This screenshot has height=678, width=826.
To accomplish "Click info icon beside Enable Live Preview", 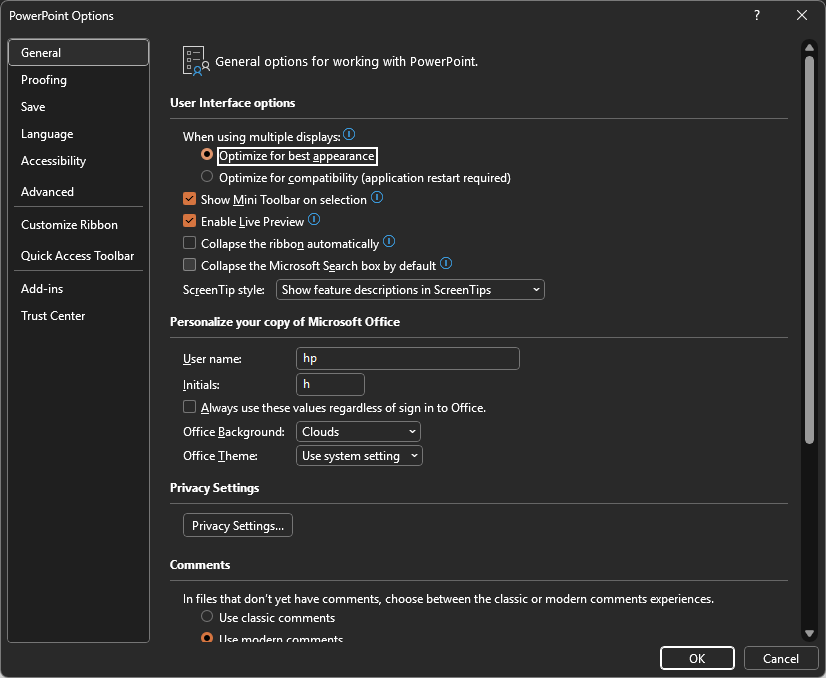I will (x=314, y=219).
